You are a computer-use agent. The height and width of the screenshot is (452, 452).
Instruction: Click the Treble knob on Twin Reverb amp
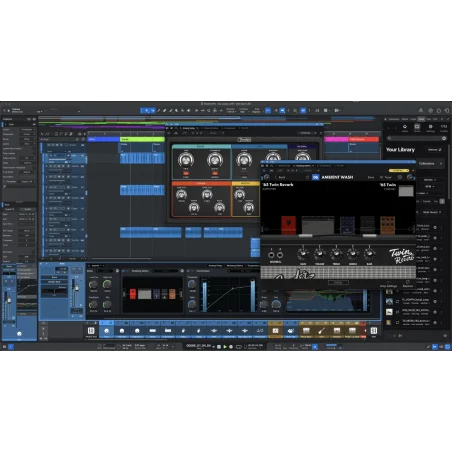pyautogui.click(x=336, y=253)
